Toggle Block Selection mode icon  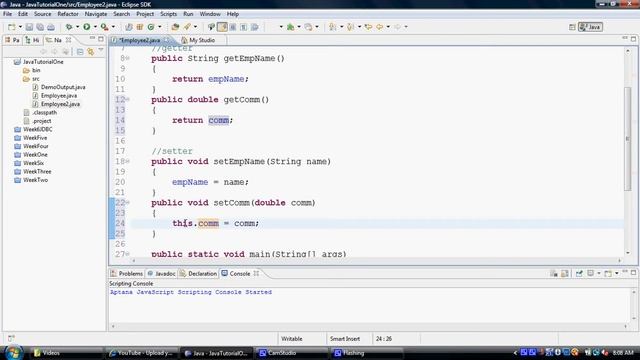[x=233, y=27]
